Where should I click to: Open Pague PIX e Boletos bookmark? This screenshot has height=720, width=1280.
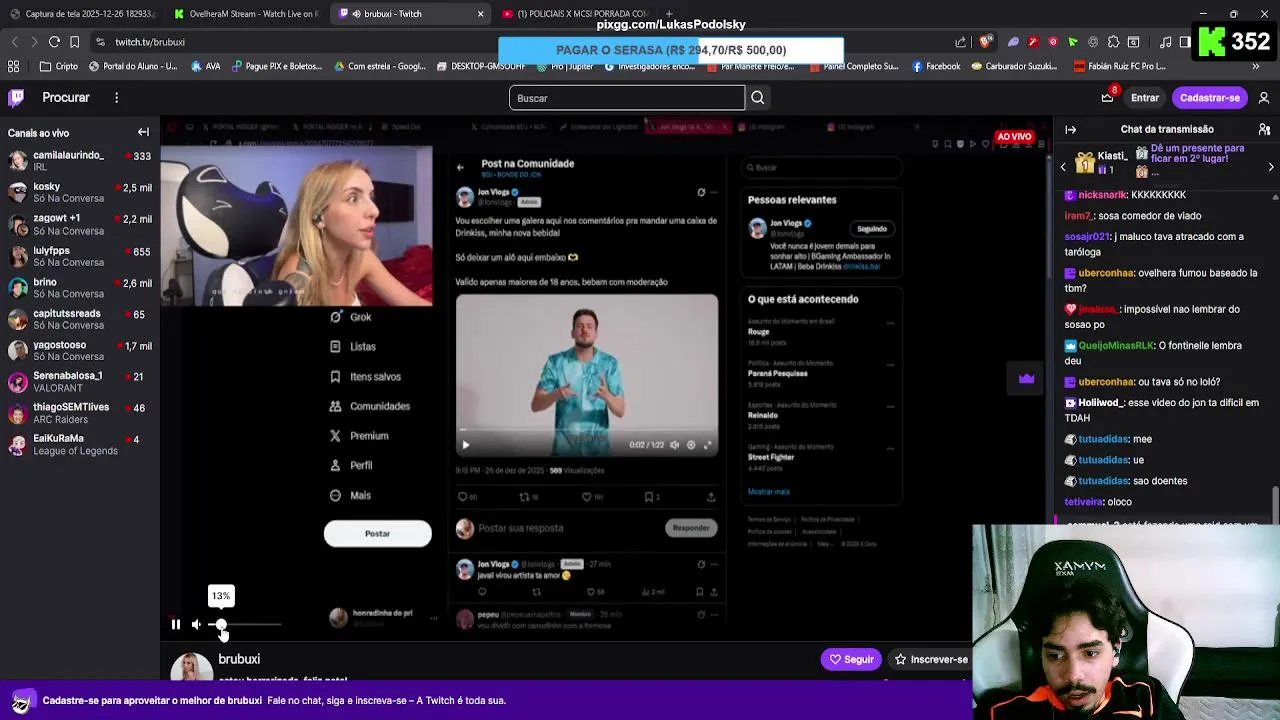tap(276, 66)
